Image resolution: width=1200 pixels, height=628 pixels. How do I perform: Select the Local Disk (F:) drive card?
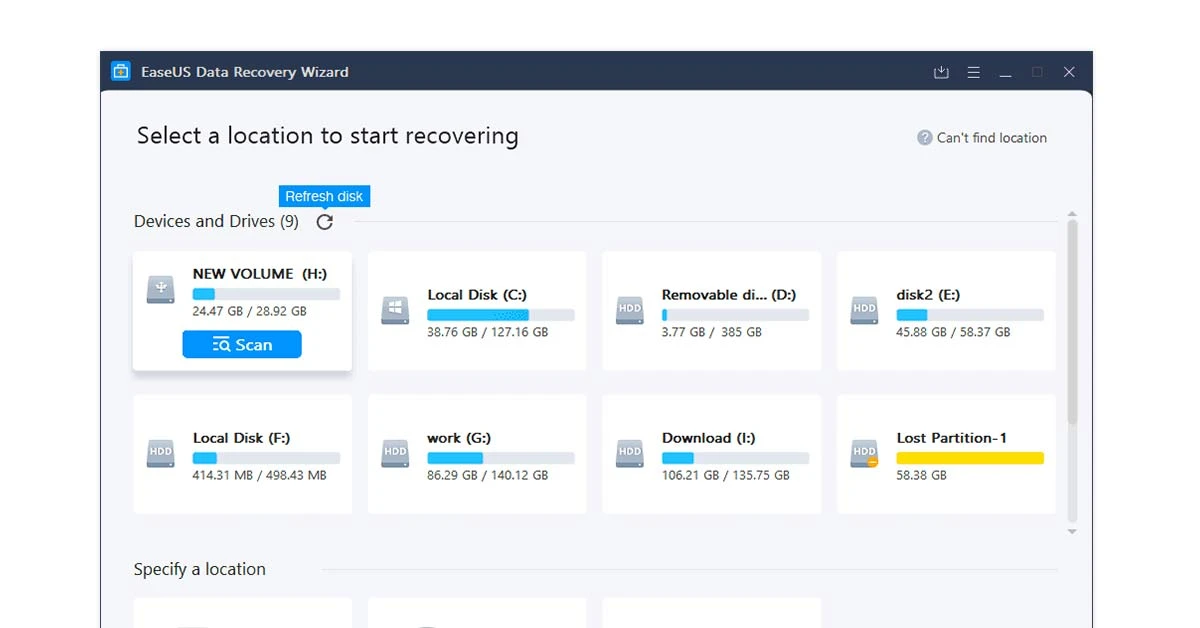click(242, 453)
